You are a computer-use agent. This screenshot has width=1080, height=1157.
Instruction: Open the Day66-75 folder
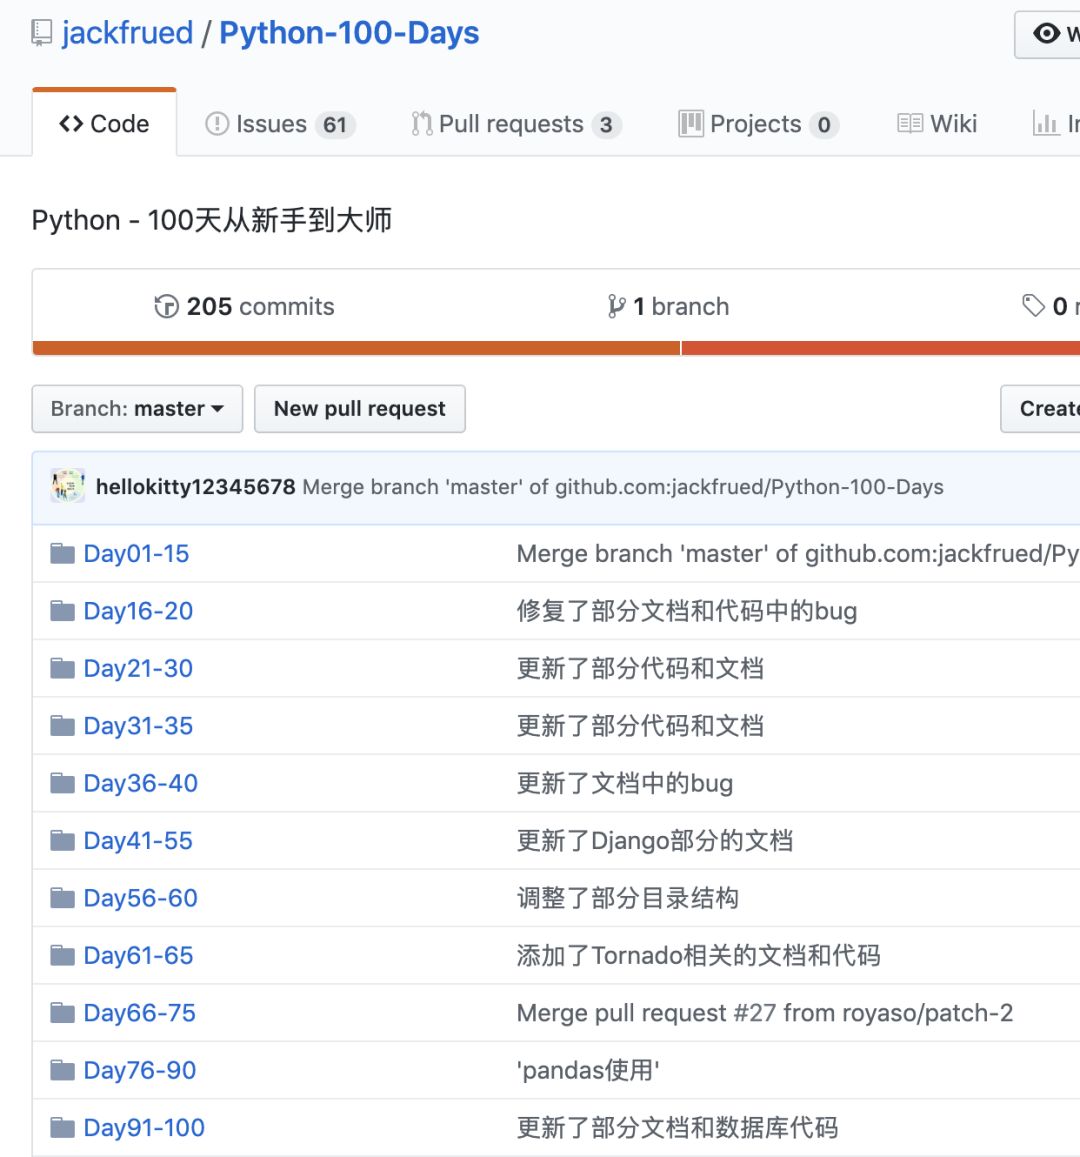[139, 1013]
